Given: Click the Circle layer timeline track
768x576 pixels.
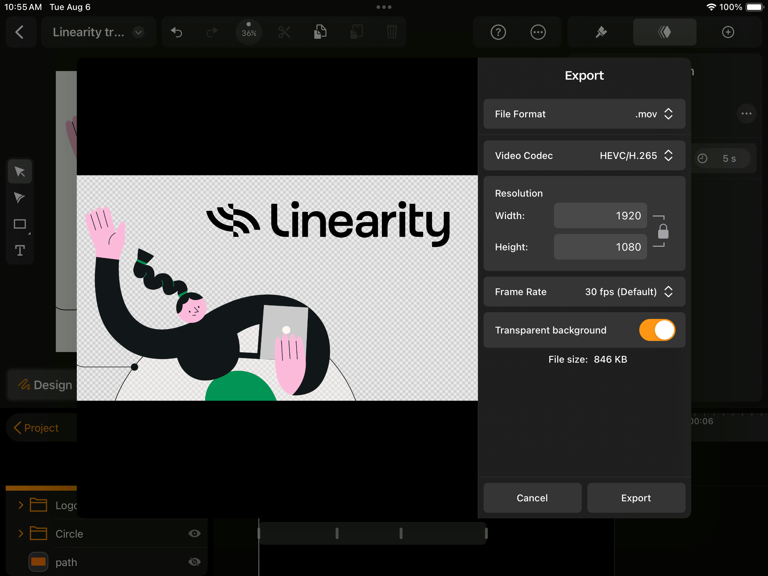Looking at the screenshot, I should [x=372, y=533].
